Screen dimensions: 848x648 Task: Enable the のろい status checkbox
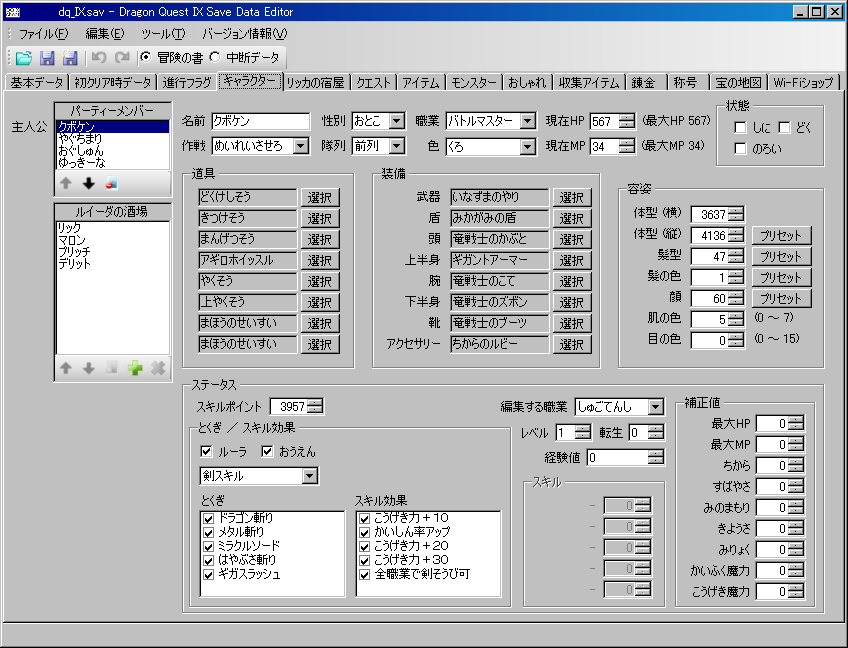tap(741, 149)
